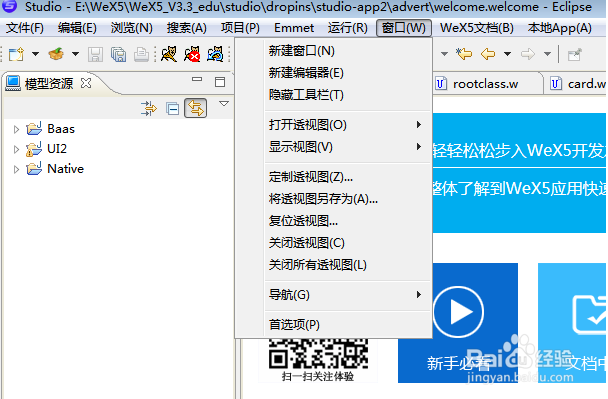This screenshot has width=608, height=399.
Task: Click the Save All icon
Action: point(118,54)
